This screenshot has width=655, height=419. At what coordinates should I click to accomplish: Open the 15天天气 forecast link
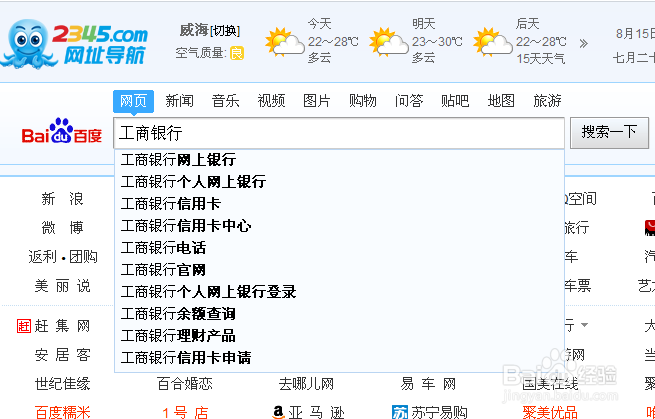click(541, 59)
